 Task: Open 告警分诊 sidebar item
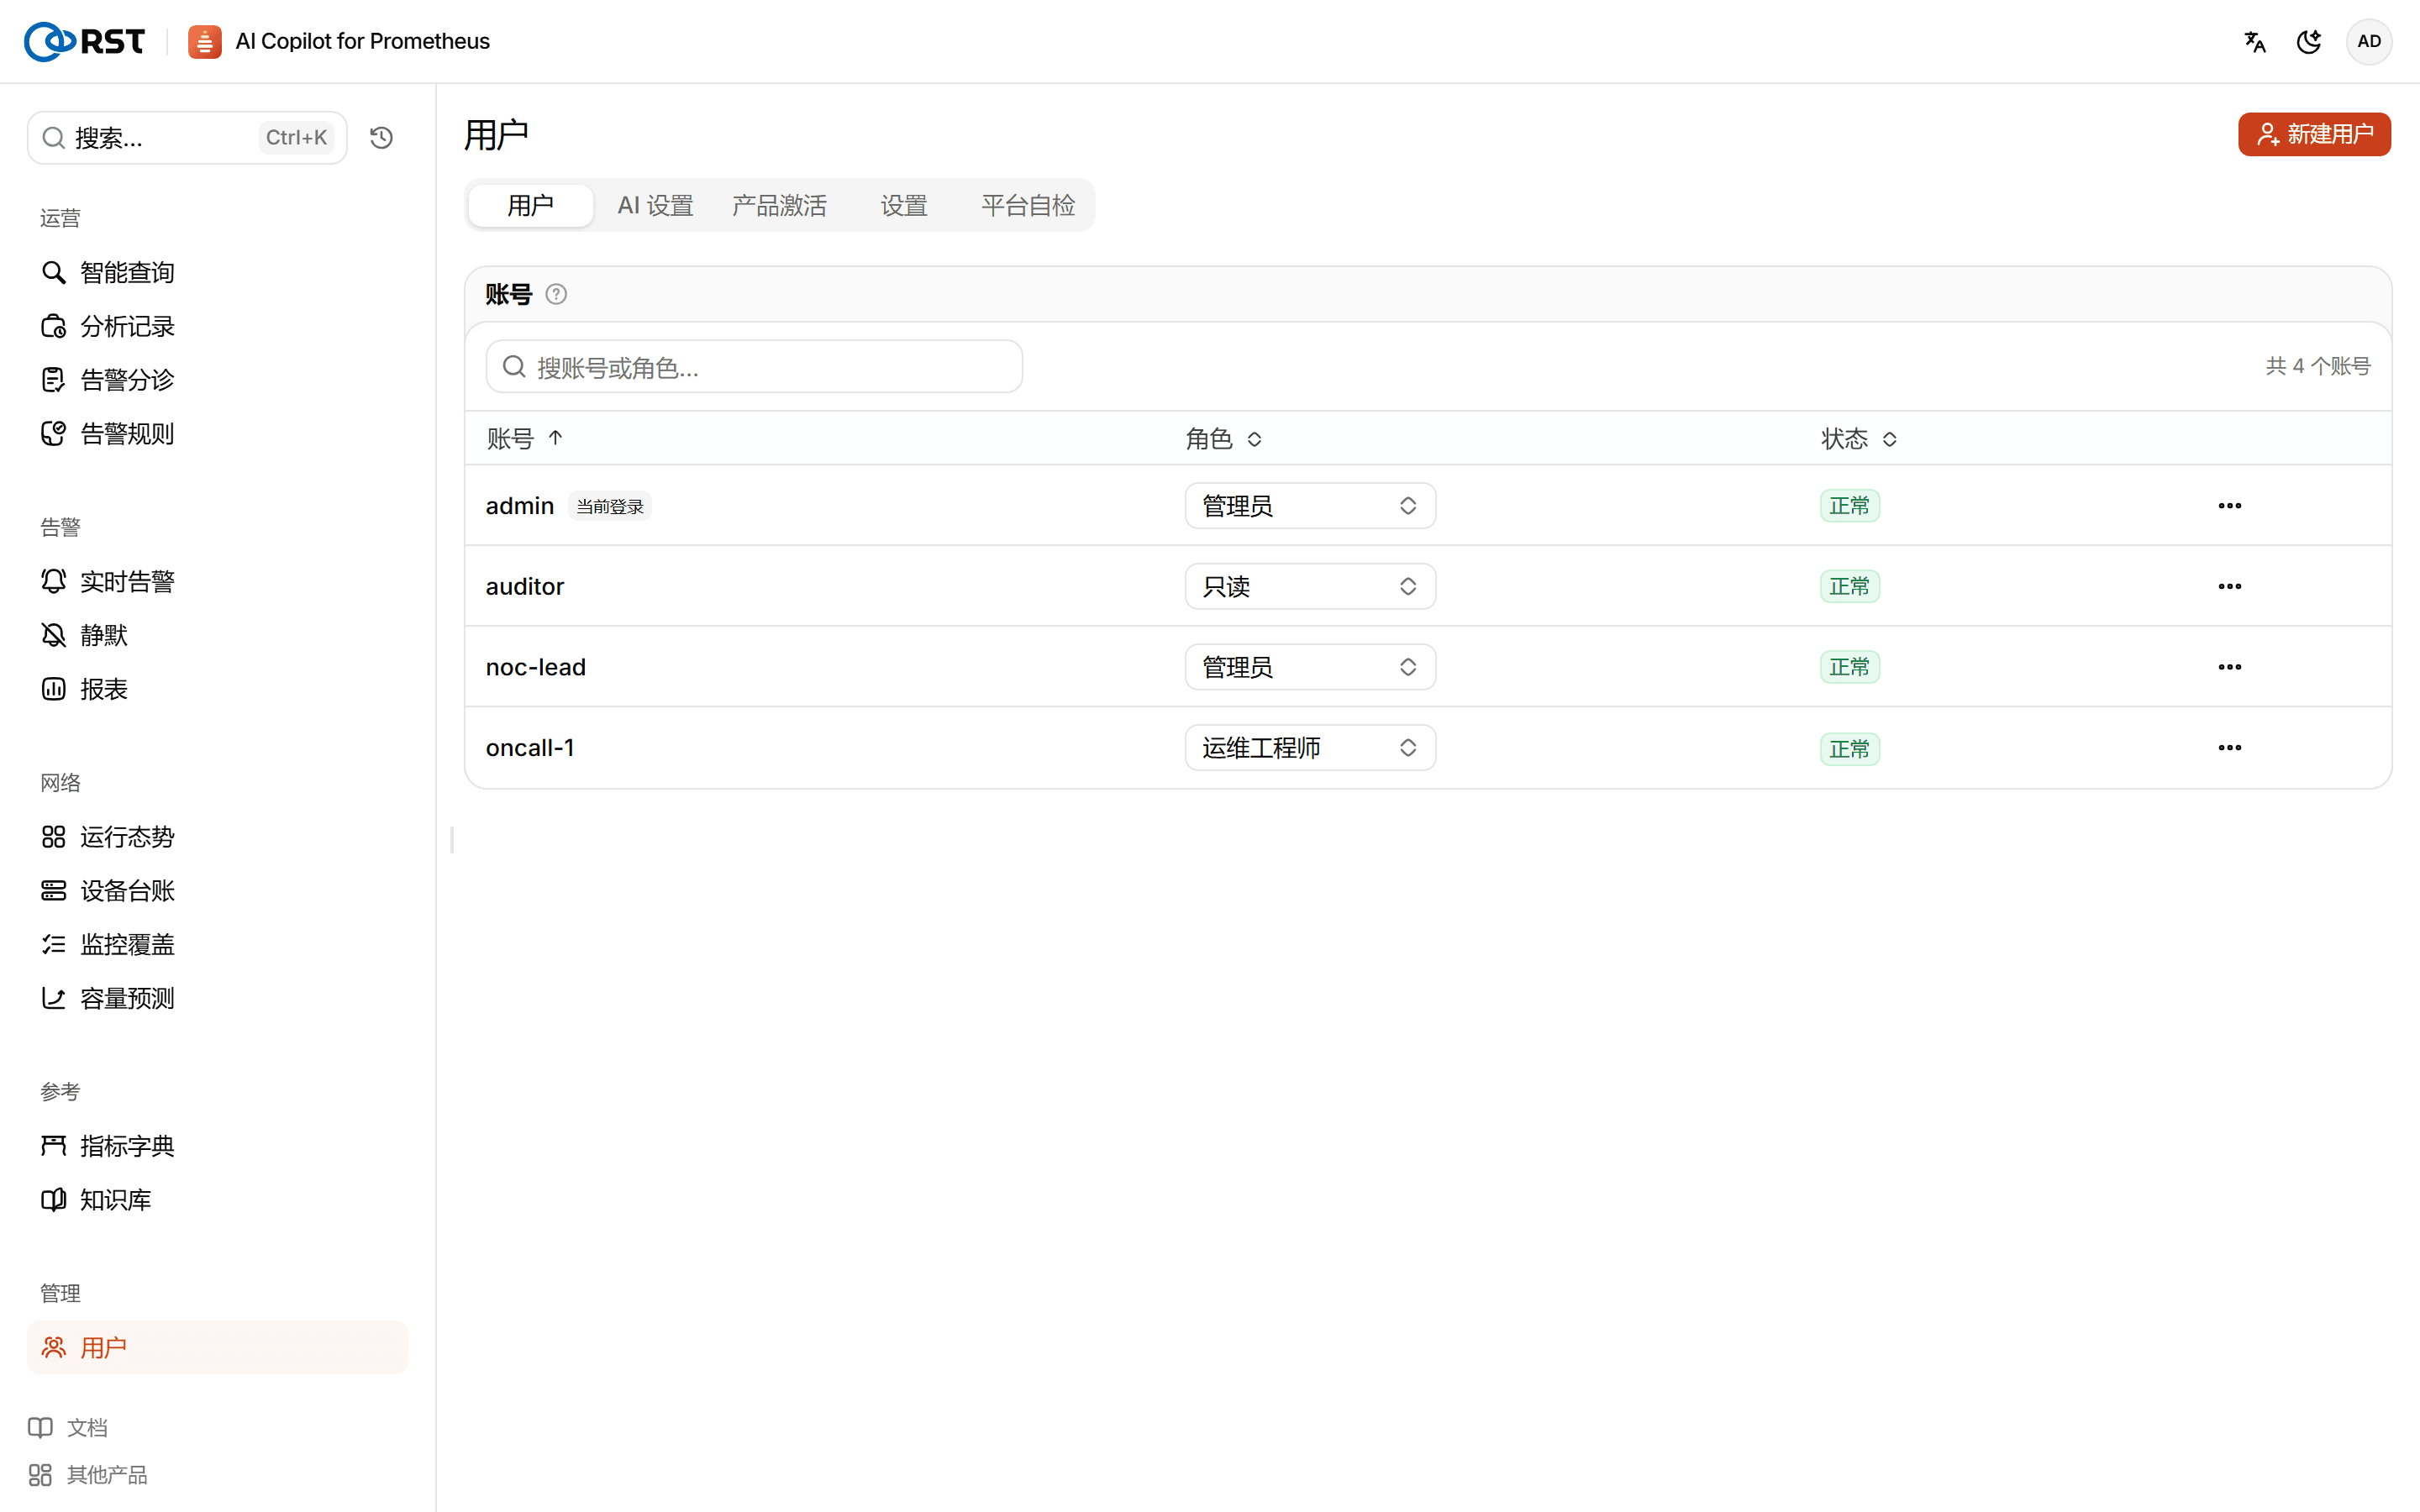[217, 380]
